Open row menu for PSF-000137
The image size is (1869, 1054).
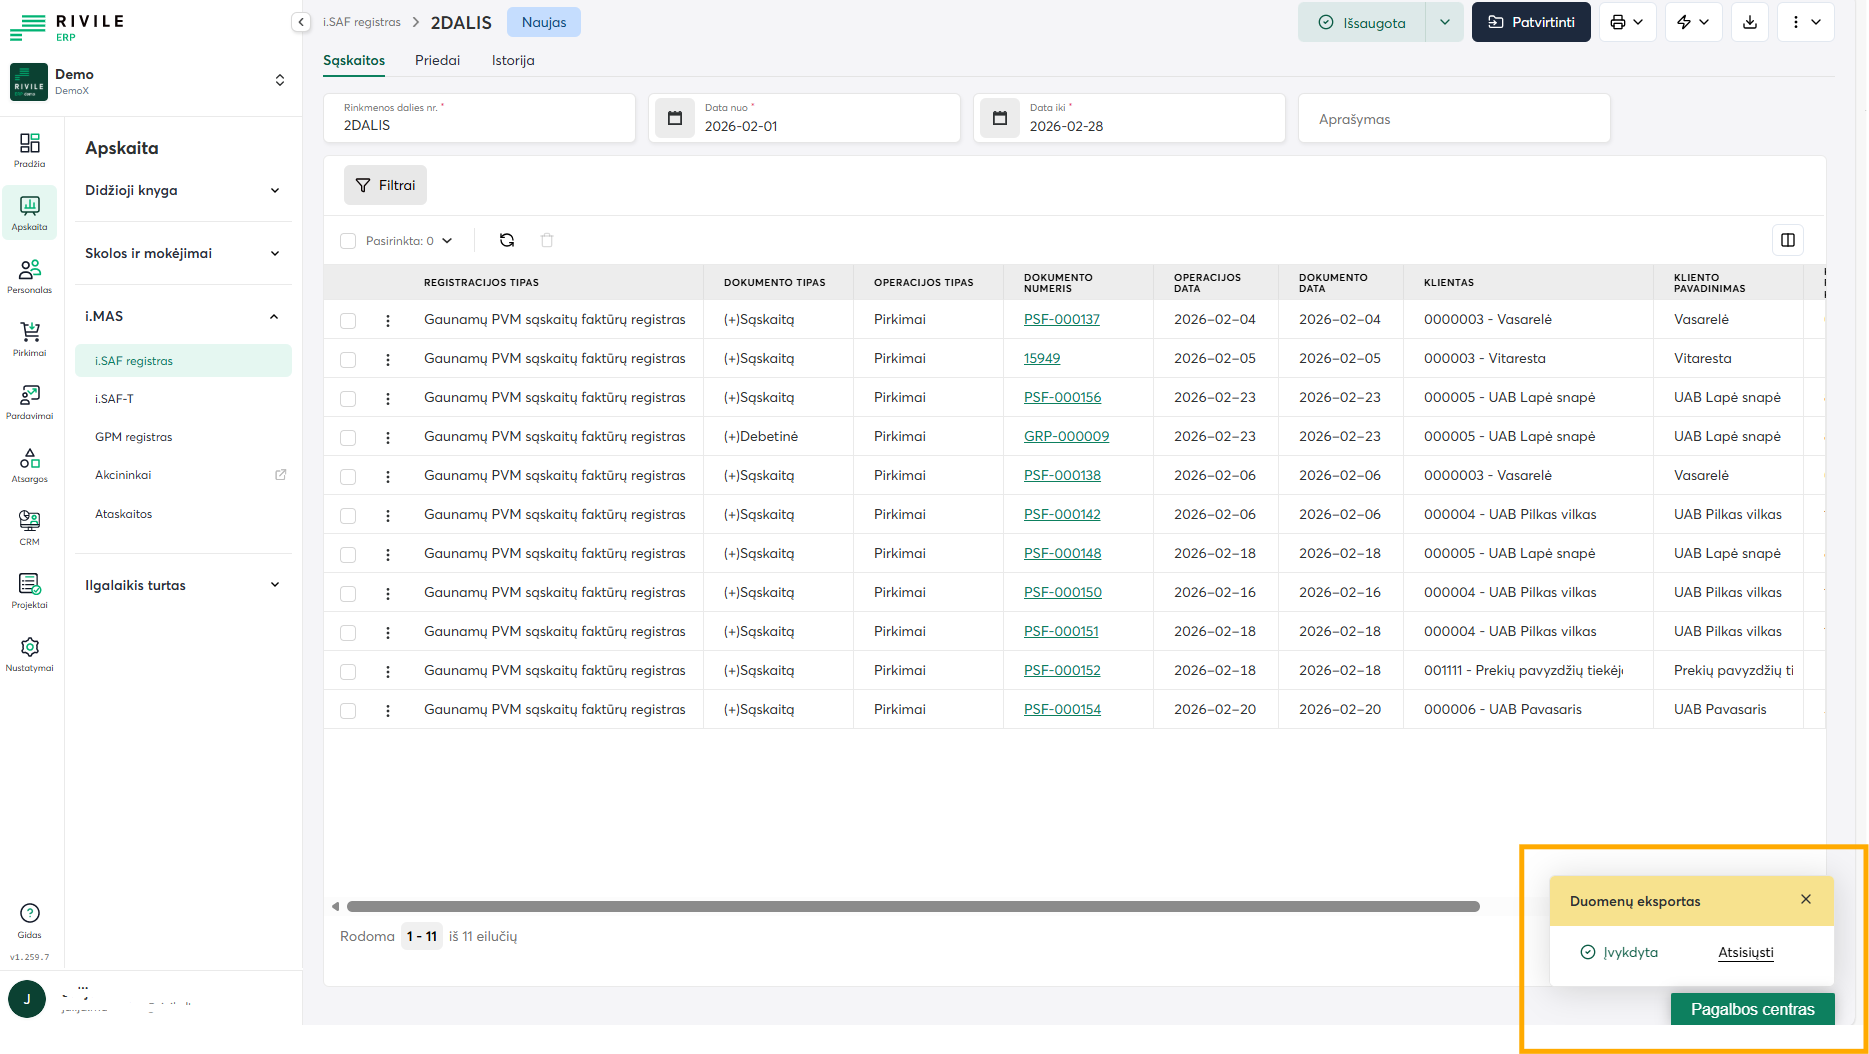click(x=388, y=321)
